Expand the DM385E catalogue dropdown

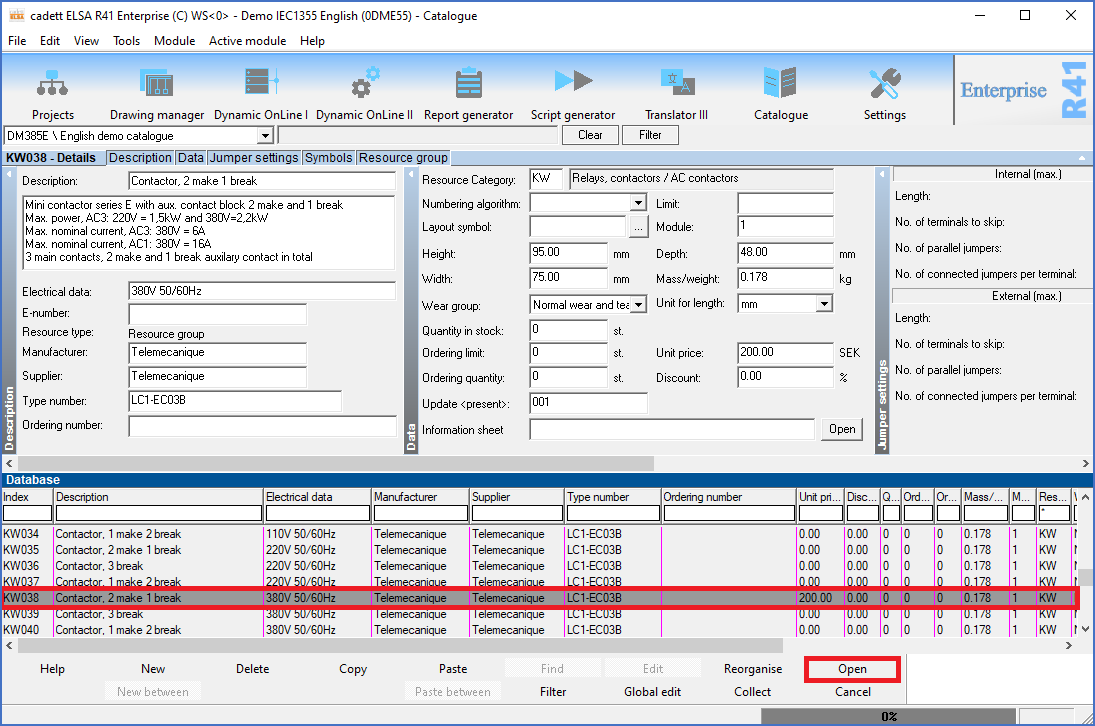(265, 136)
